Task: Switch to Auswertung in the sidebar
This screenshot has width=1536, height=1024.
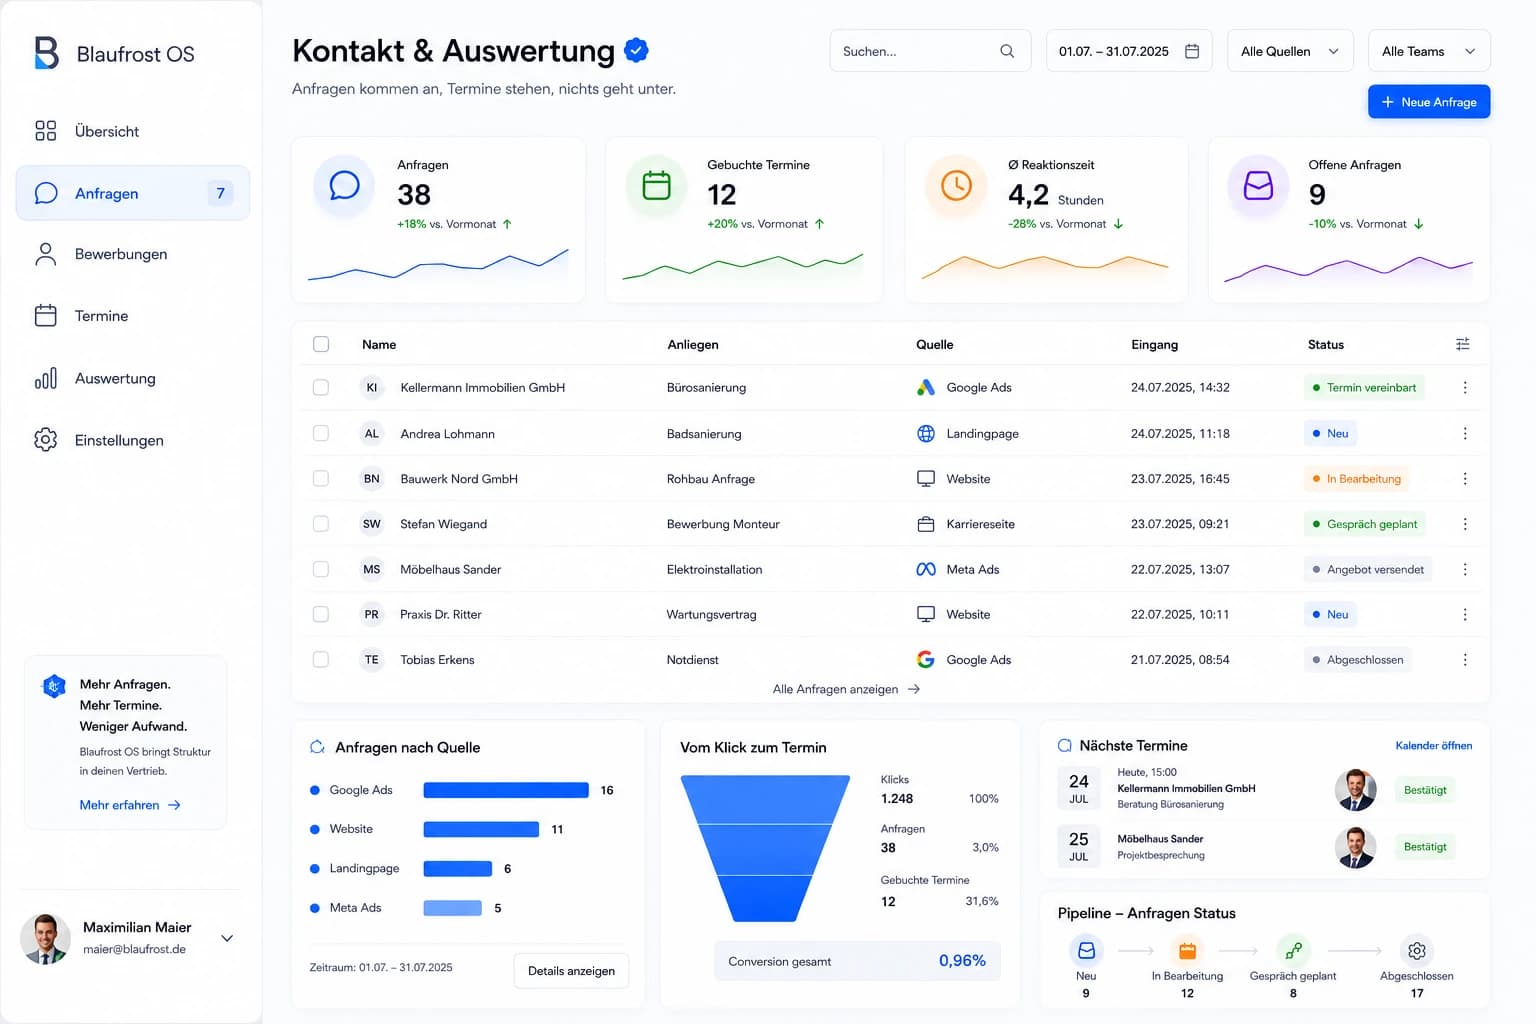Action: tap(133, 379)
